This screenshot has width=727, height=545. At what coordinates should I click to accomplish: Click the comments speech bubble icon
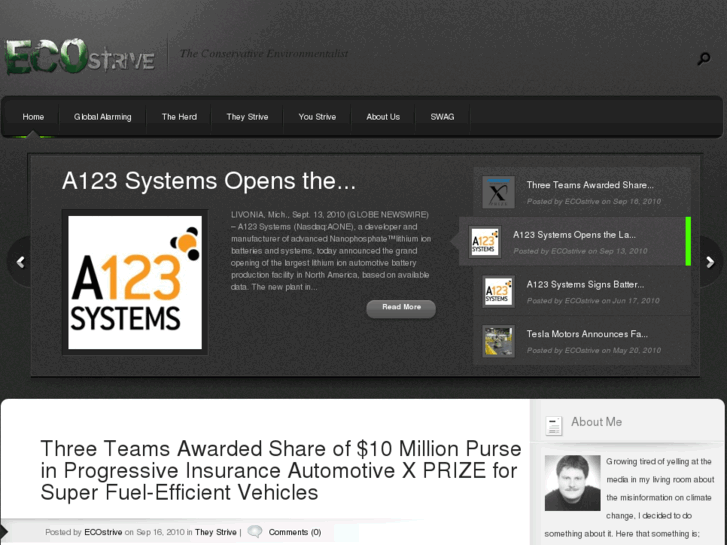pos(255,532)
